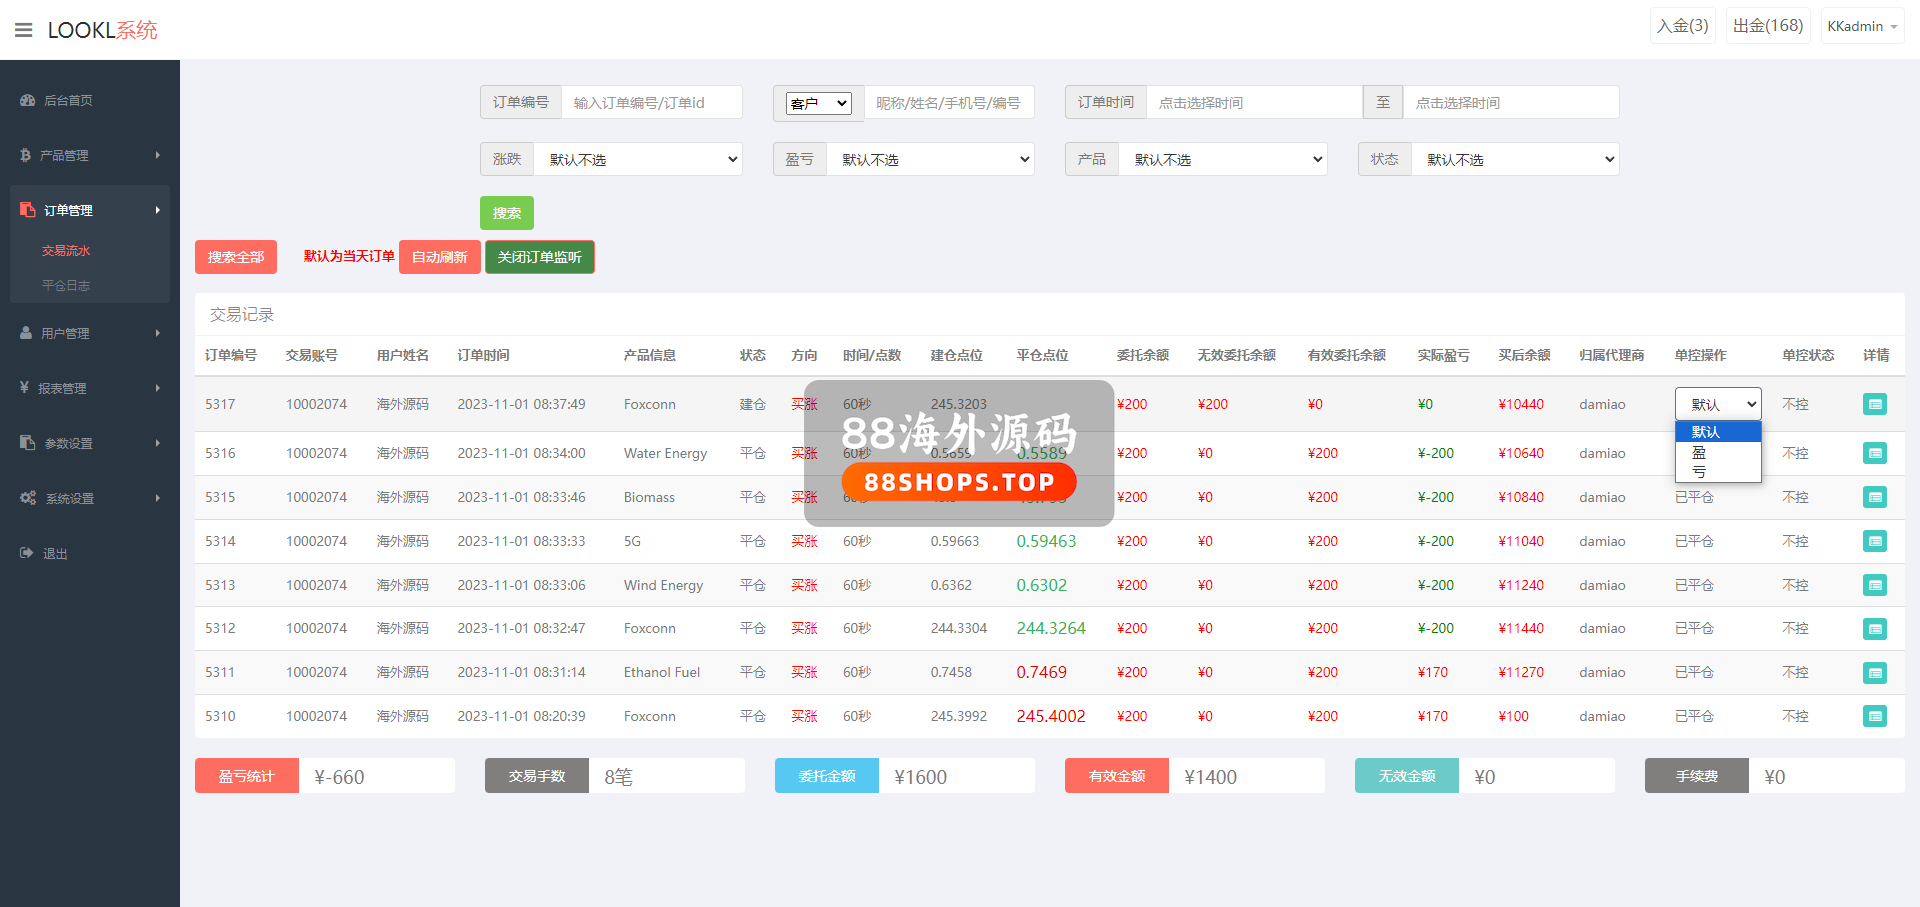
Task: Click the 搜索全部 button
Action: coord(235,257)
